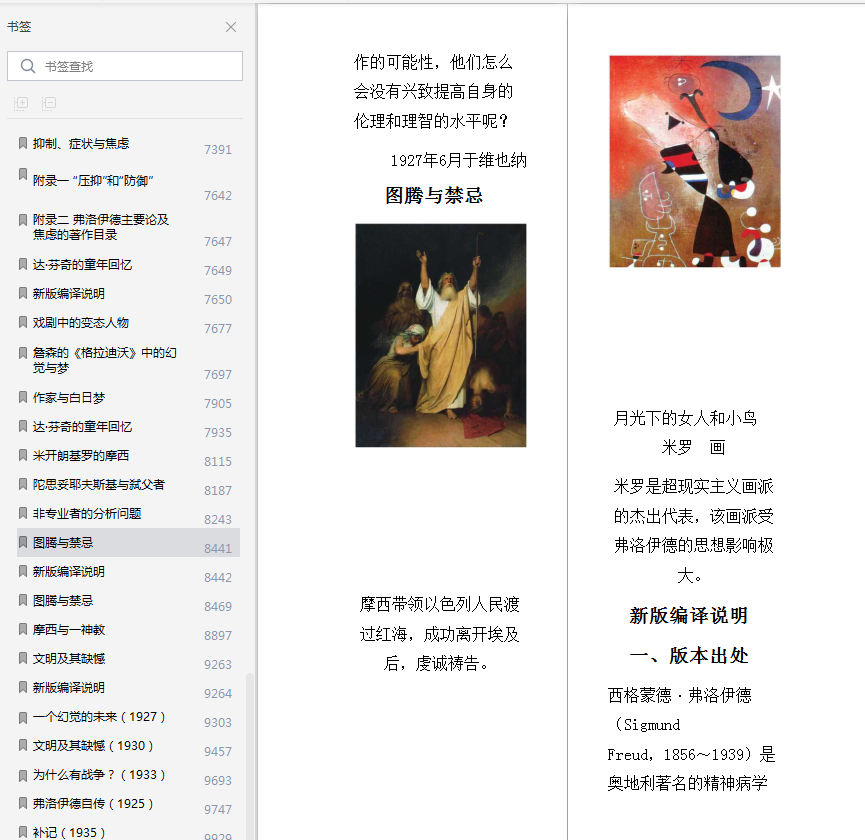Viewport: 865px width, 840px height.
Task: Open bookmark 一个幻觉的未来（1927）
Action: pyautogui.click(x=99, y=716)
